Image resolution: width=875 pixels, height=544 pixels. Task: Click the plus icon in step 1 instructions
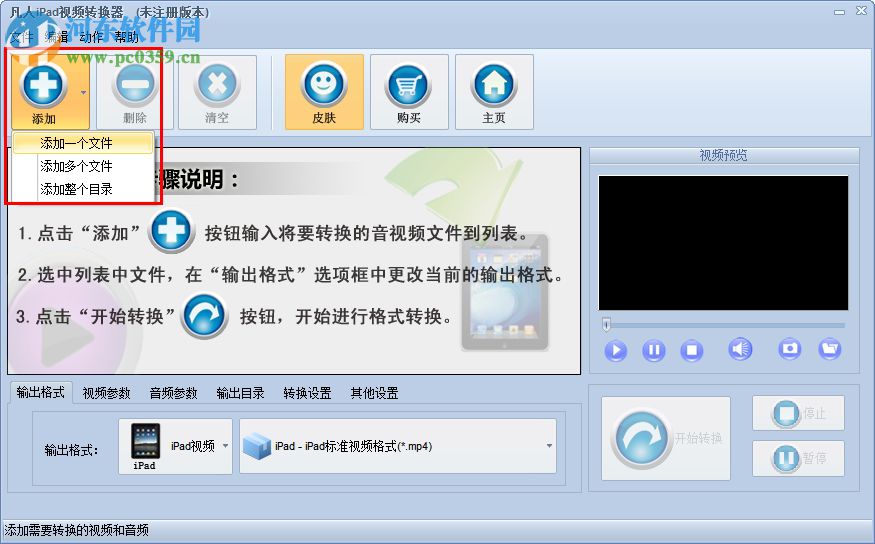pos(171,230)
